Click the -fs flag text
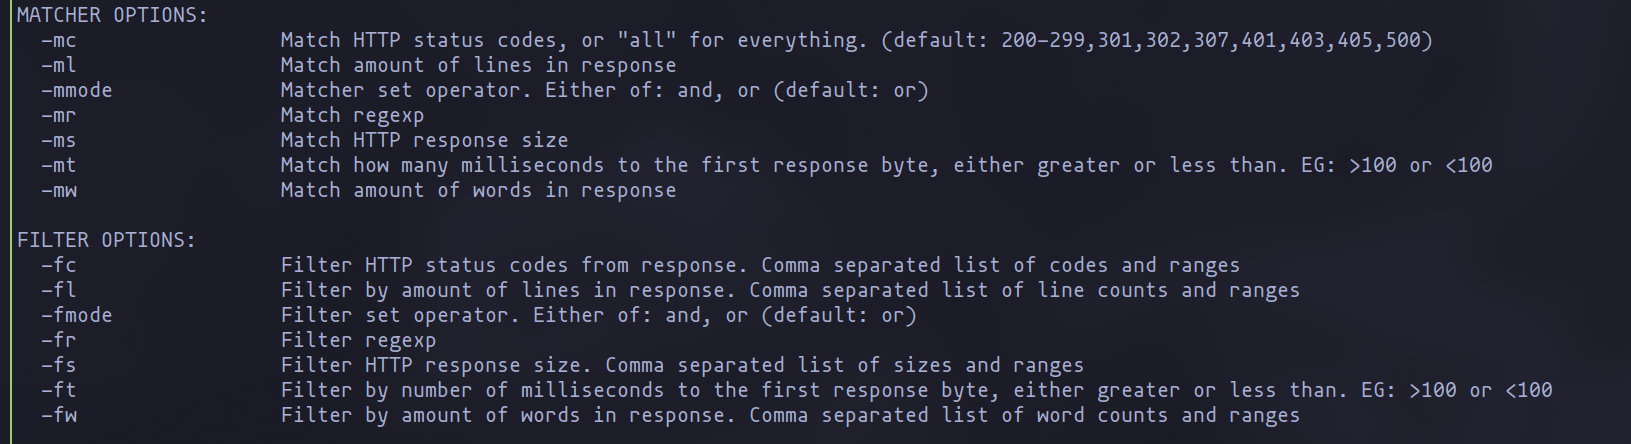This screenshot has width=1631, height=444. coord(59,365)
